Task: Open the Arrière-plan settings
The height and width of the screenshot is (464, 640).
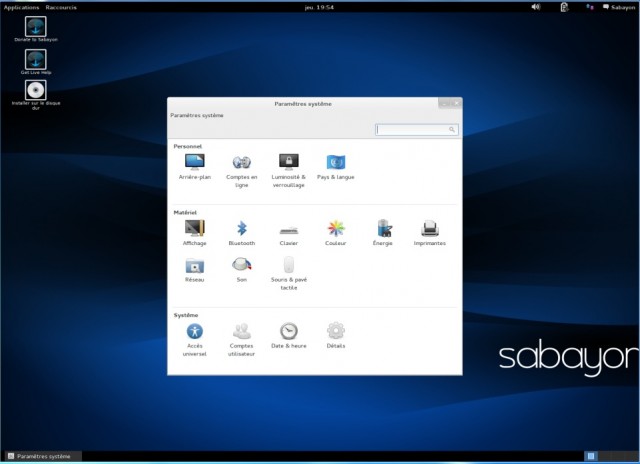Action: (x=195, y=167)
